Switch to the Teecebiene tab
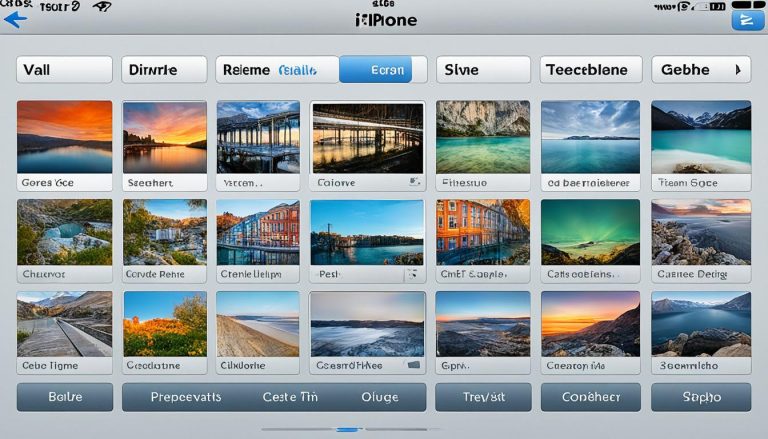 (x=590, y=70)
